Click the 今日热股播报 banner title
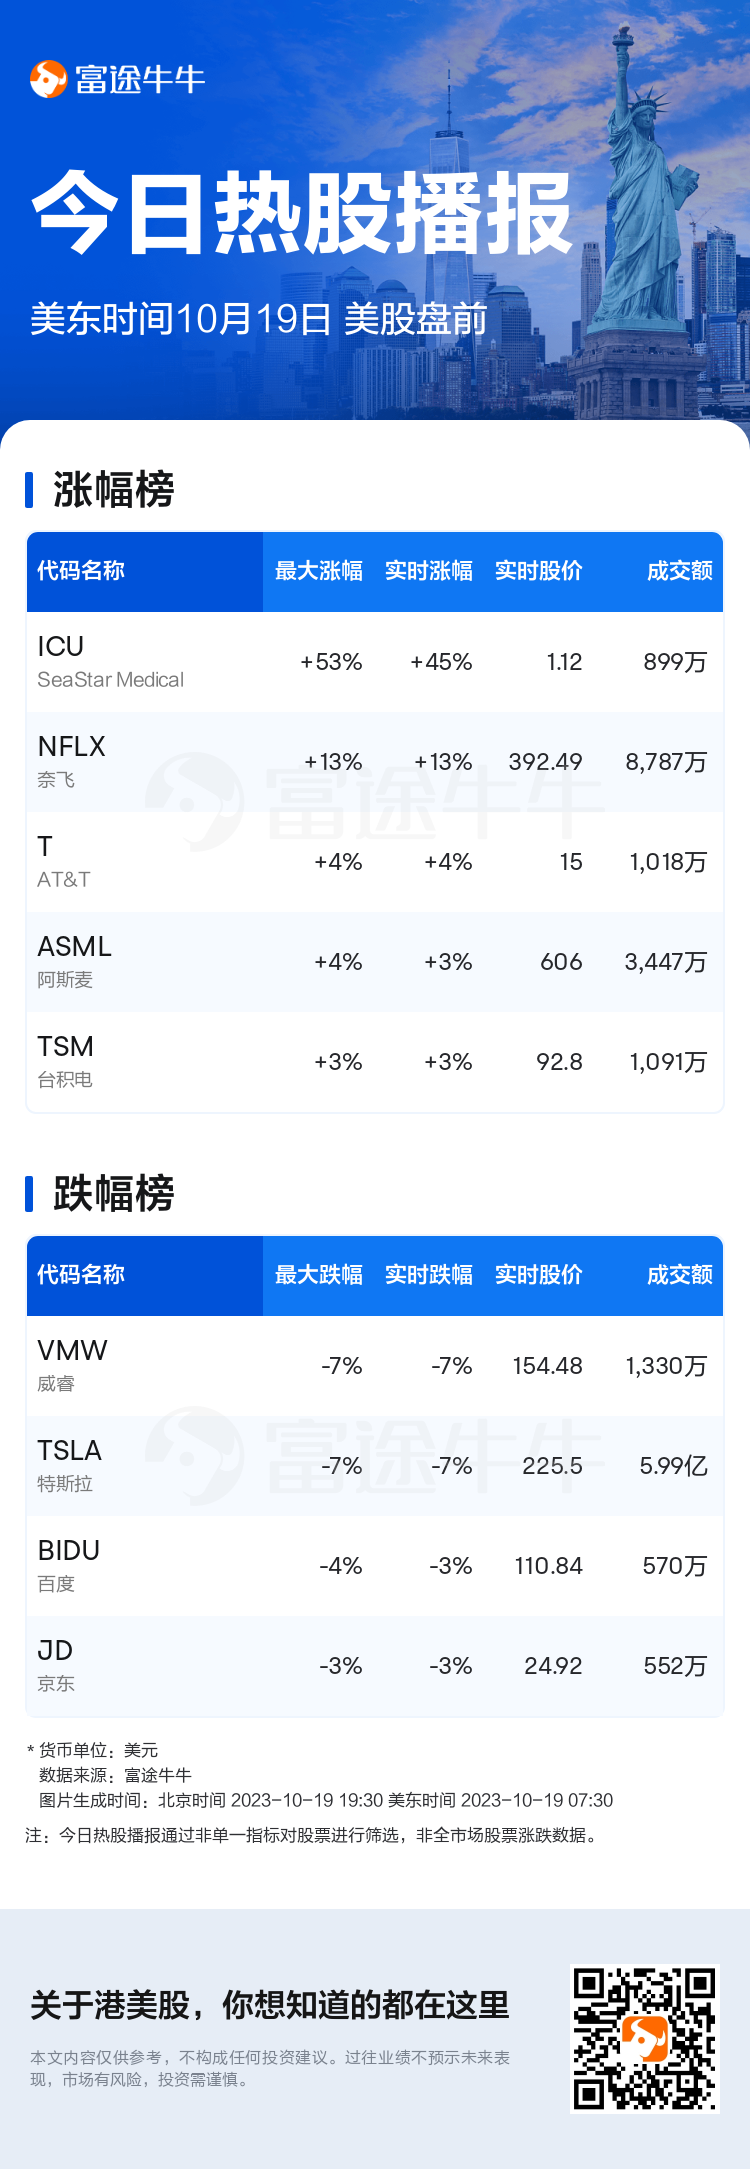The image size is (750, 2169). coord(302,213)
